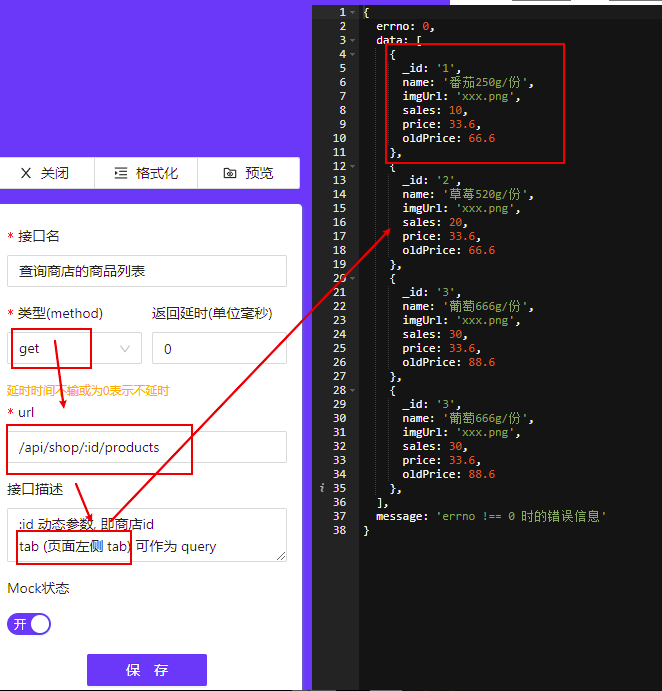
Task: Focus the 返回延时 delay input field
Action: click(219, 348)
